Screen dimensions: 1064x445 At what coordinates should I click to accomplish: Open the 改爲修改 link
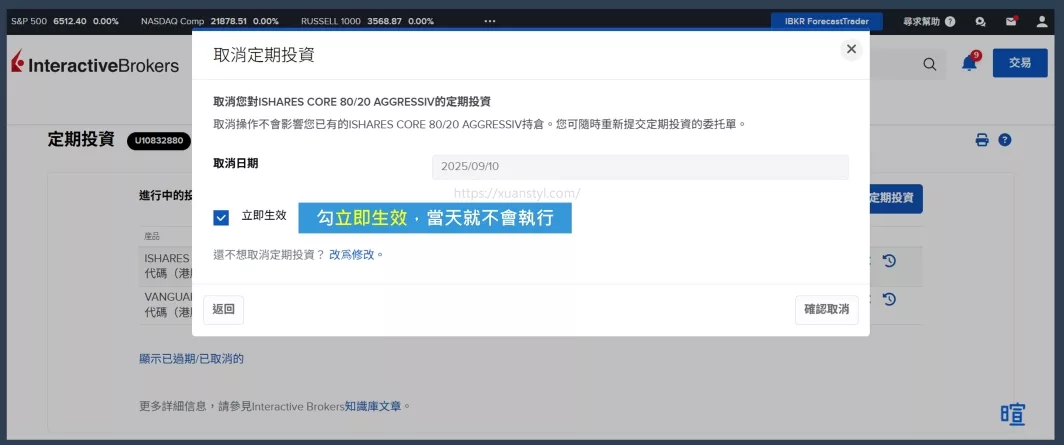coord(352,255)
